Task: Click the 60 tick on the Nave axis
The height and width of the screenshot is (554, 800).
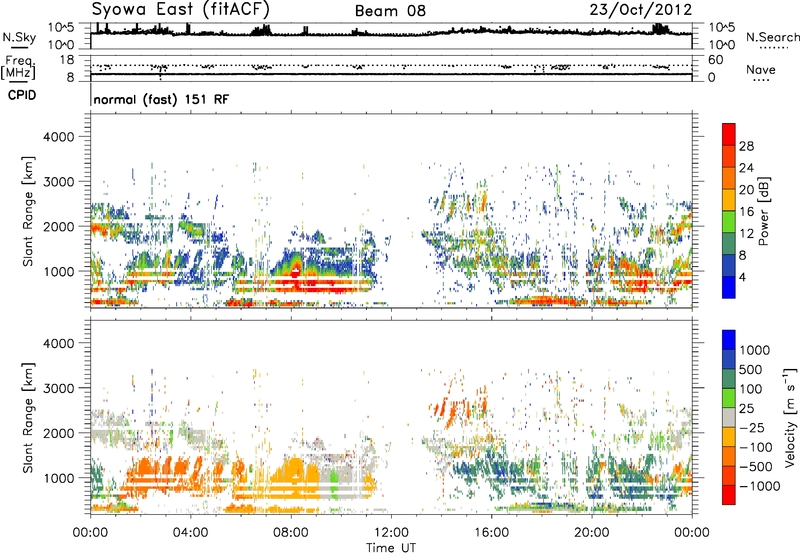Action: 716,60
